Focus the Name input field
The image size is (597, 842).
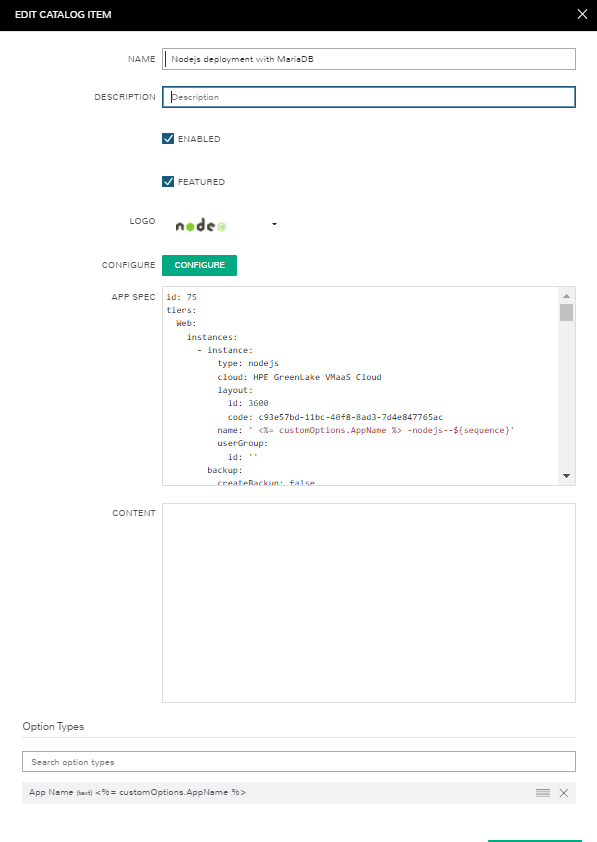pos(369,59)
